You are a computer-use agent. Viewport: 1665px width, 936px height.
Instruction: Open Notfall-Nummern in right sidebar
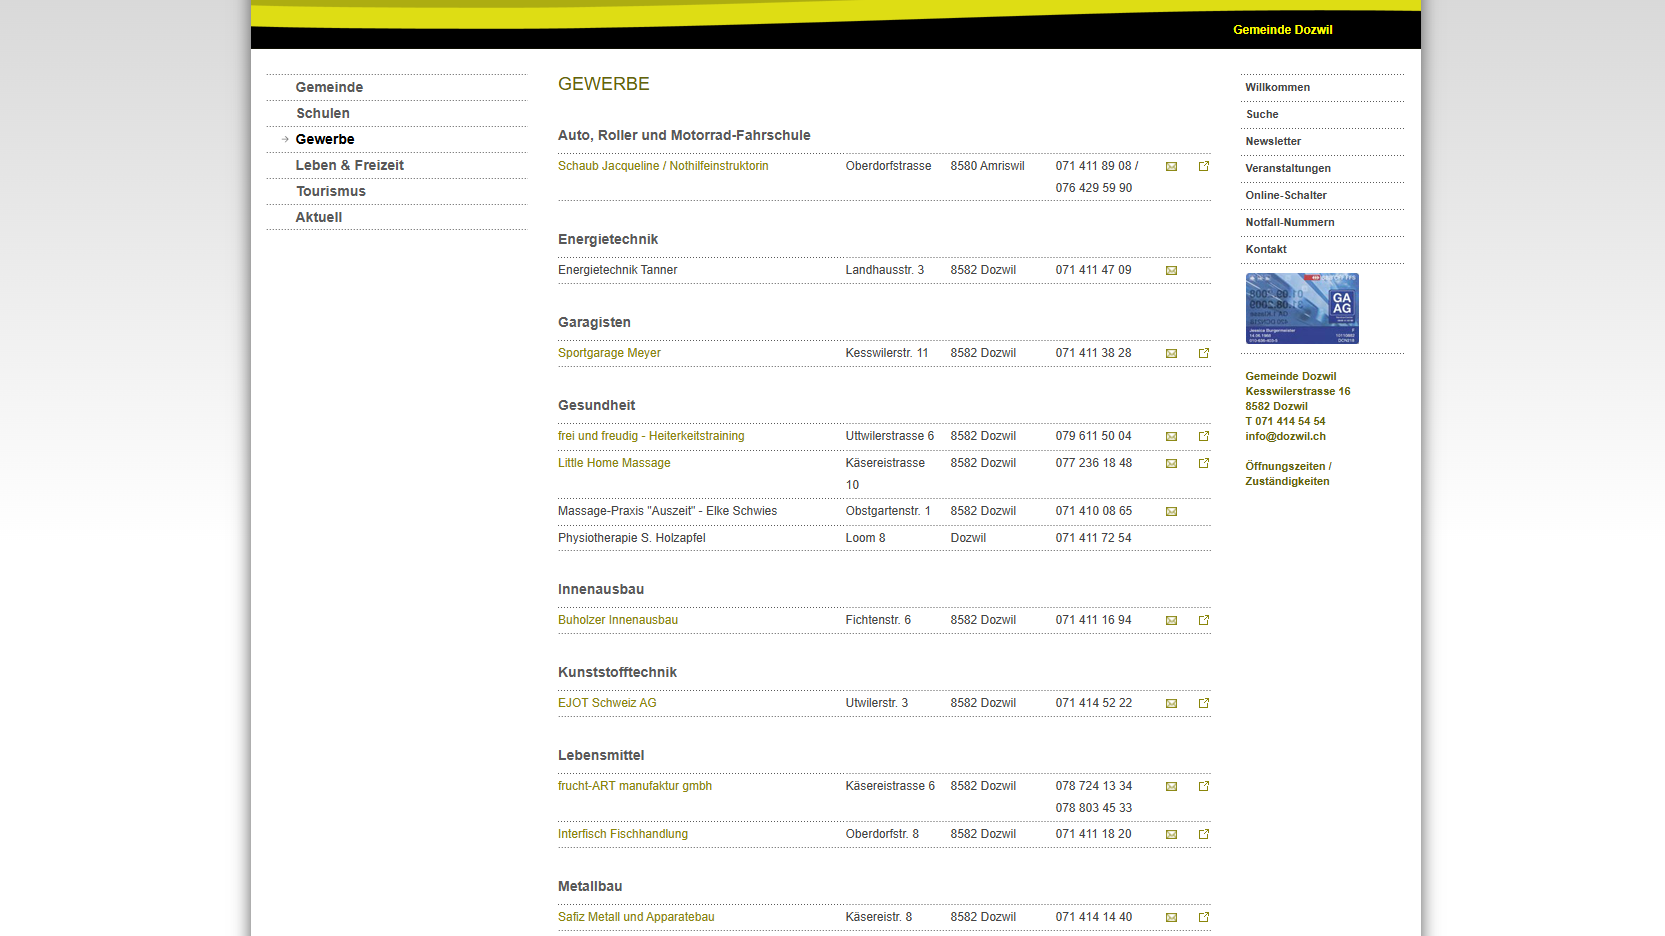[1290, 222]
